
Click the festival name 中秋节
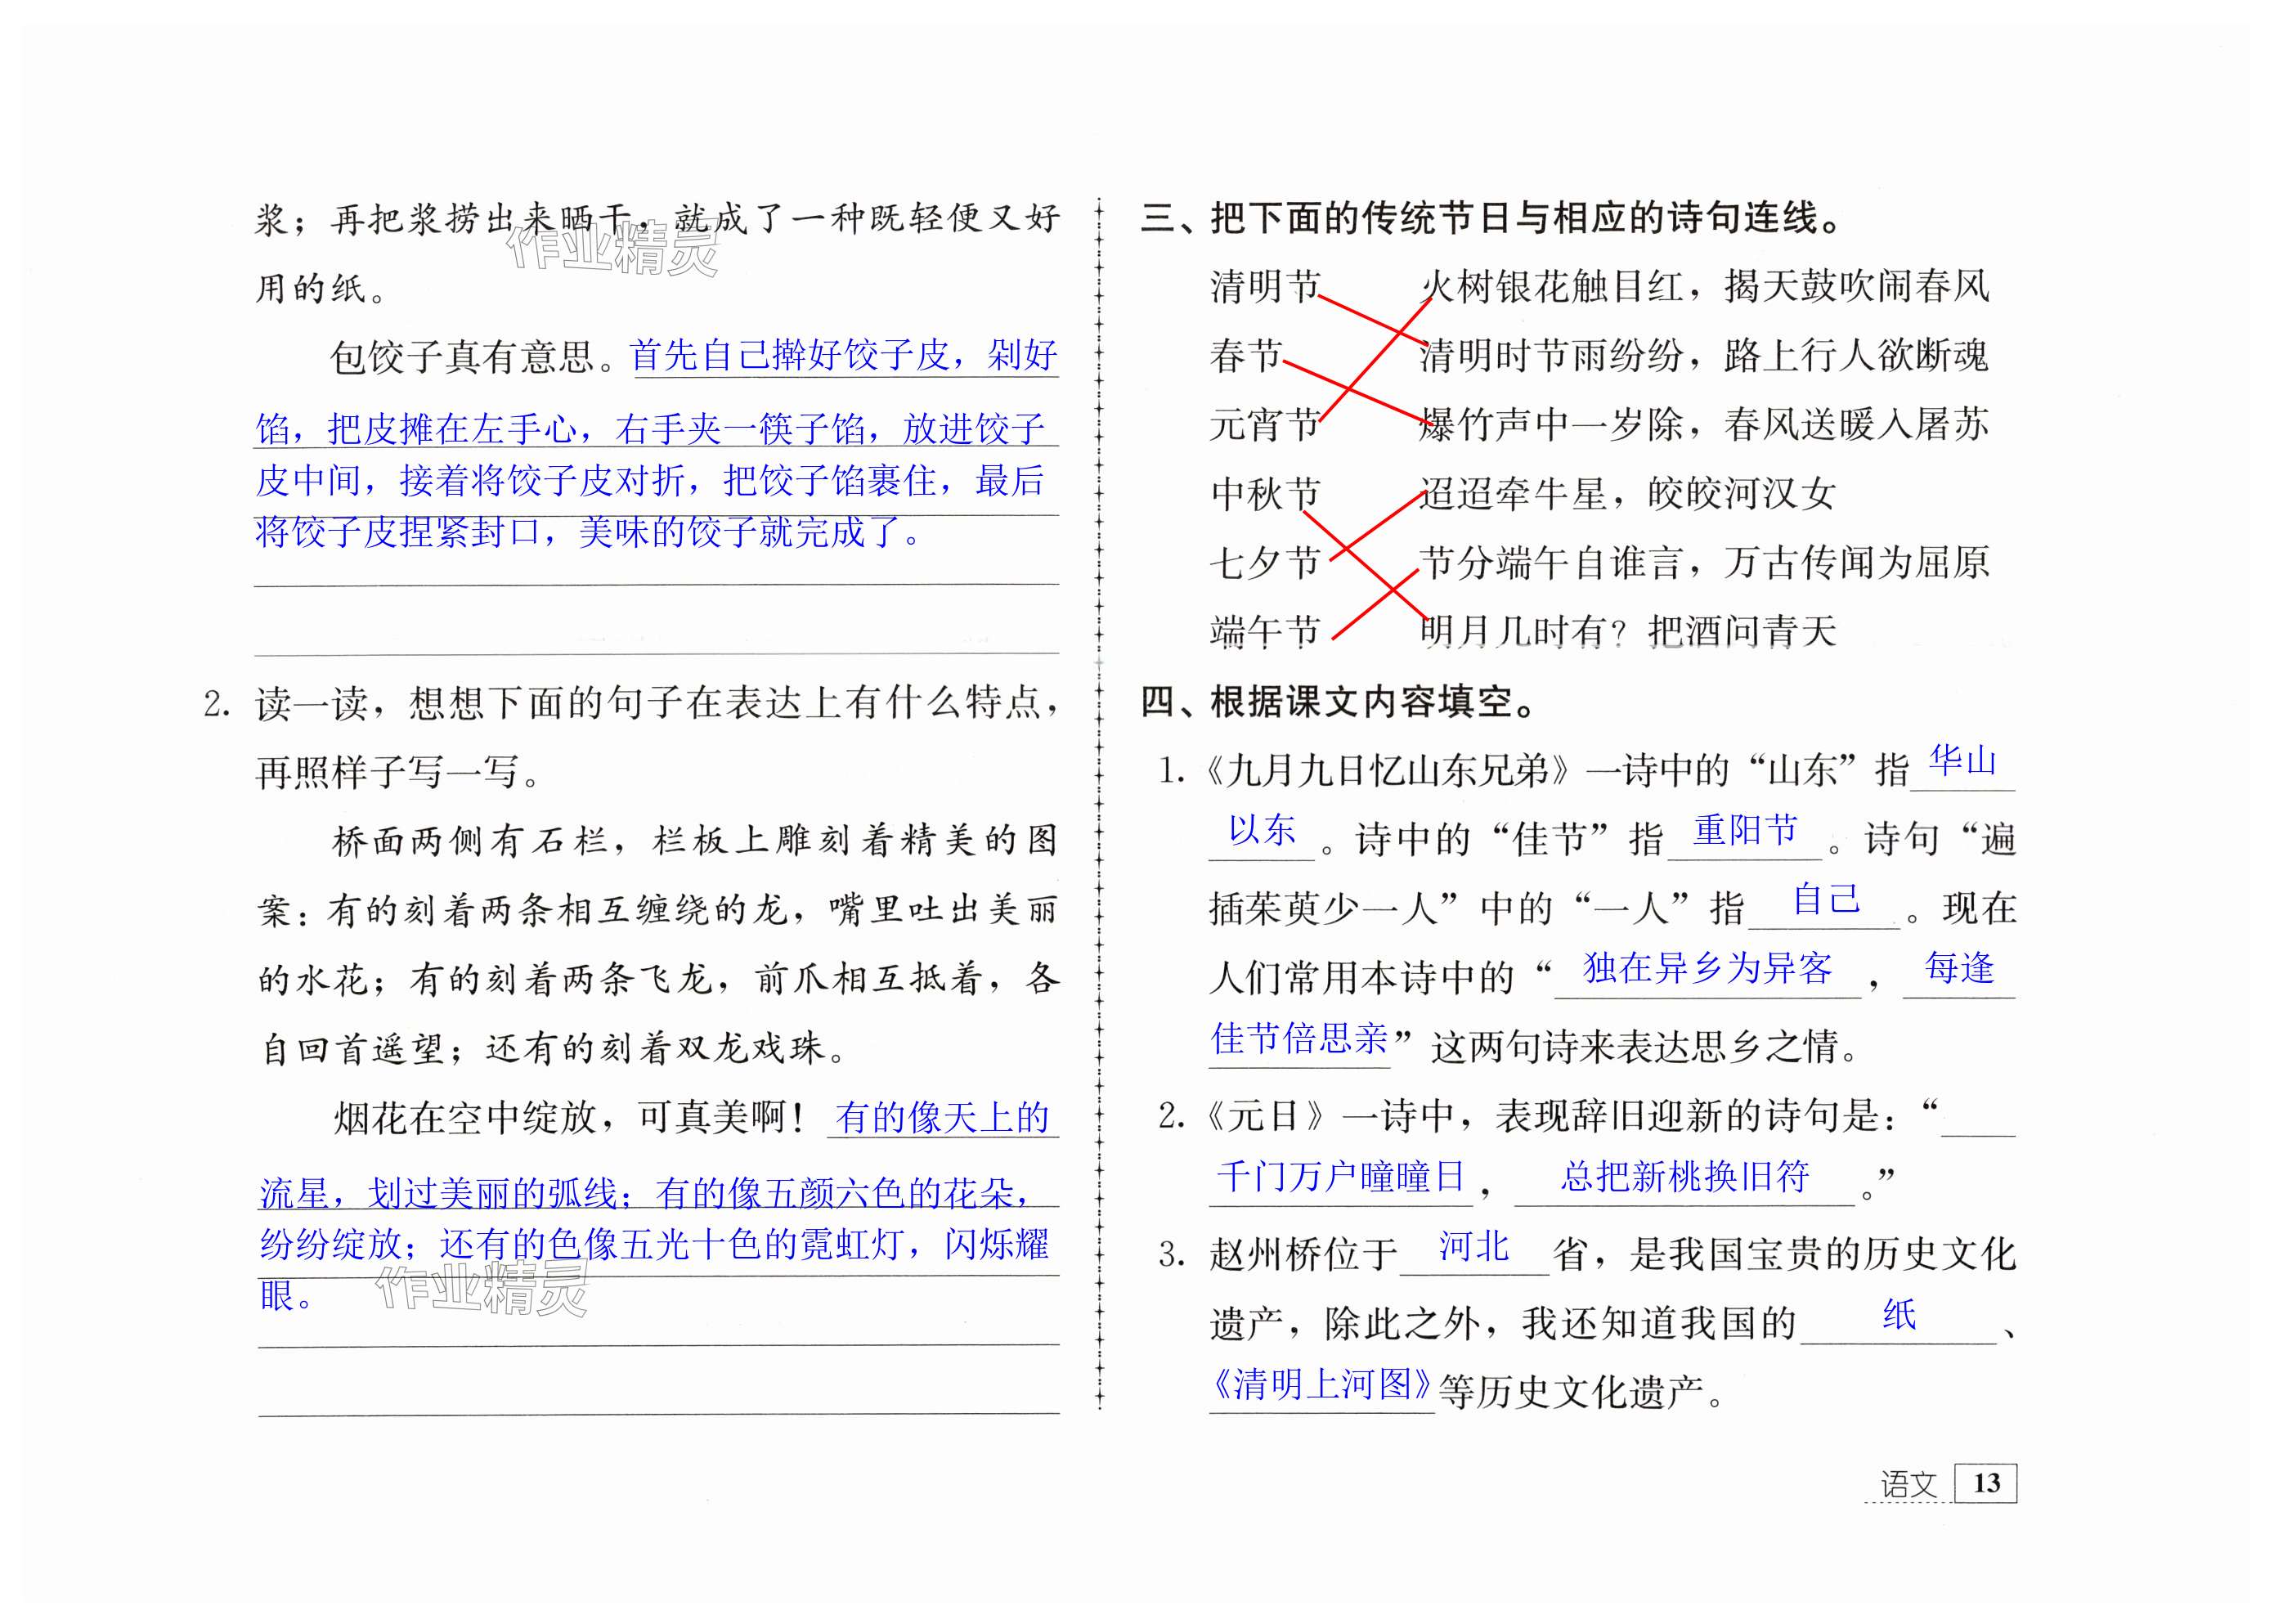(x=1265, y=494)
